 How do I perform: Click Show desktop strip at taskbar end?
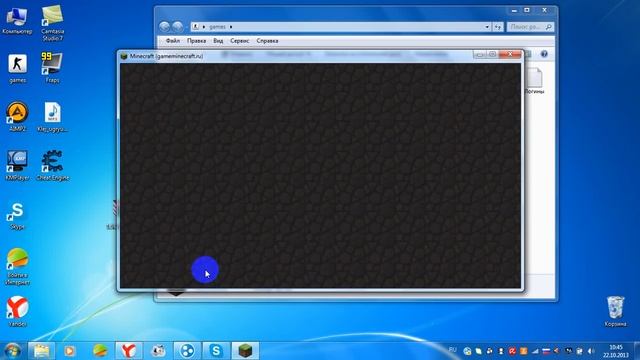[x=637, y=351]
